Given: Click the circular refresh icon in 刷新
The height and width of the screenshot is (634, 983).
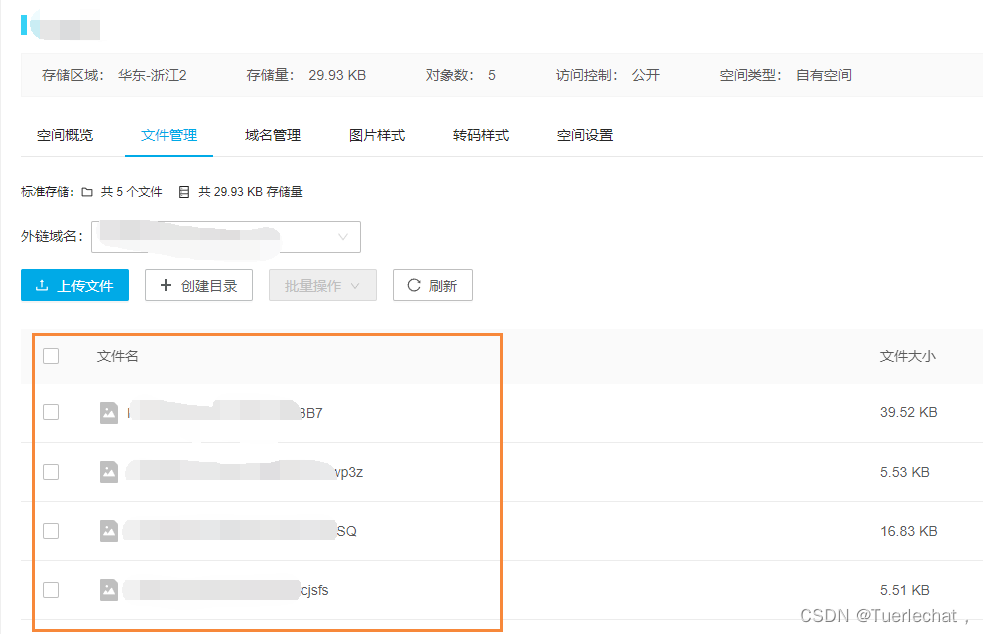Looking at the screenshot, I should (x=414, y=285).
